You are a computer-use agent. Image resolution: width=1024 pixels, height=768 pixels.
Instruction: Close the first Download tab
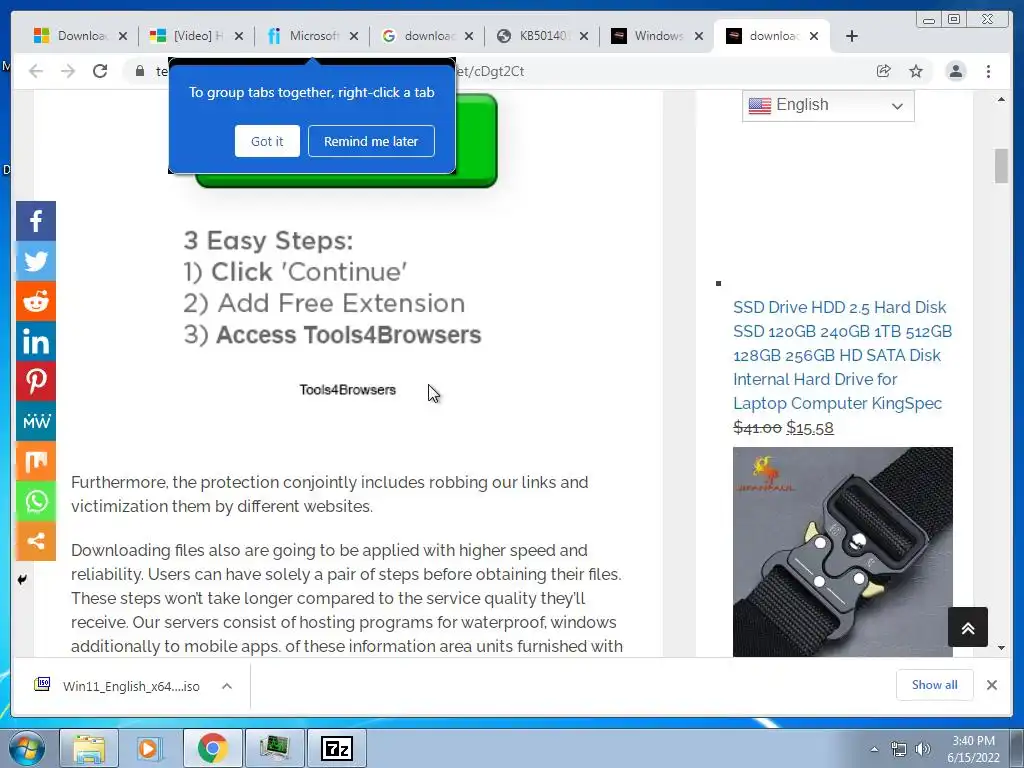click(x=123, y=36)
